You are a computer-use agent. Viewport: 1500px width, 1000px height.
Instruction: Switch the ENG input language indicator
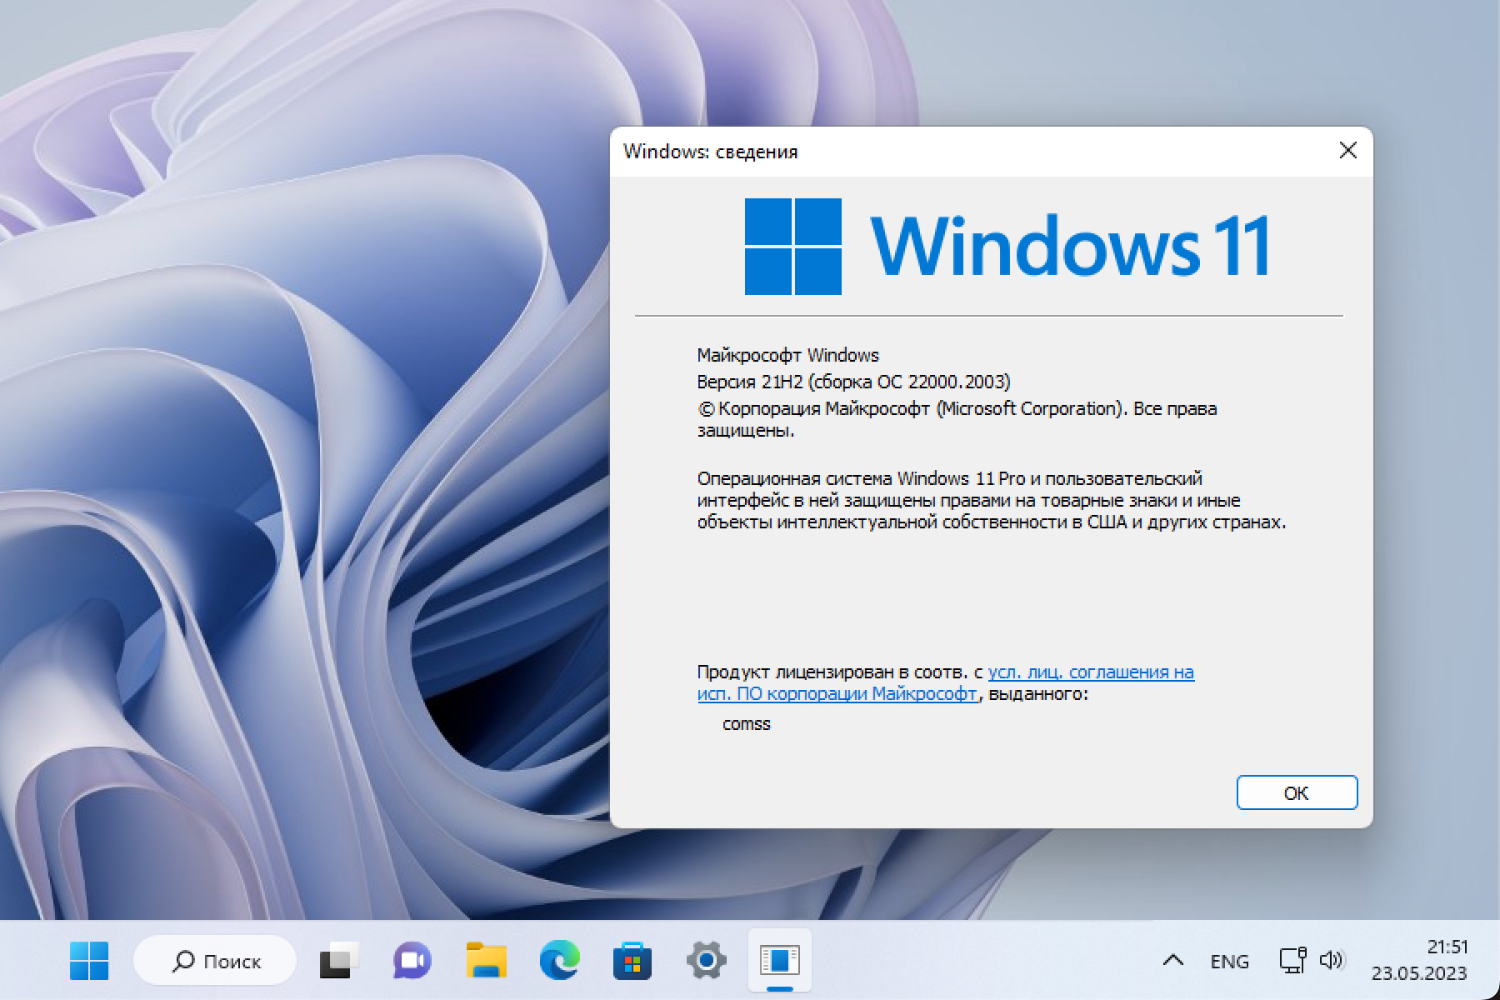pos(1229,961)
